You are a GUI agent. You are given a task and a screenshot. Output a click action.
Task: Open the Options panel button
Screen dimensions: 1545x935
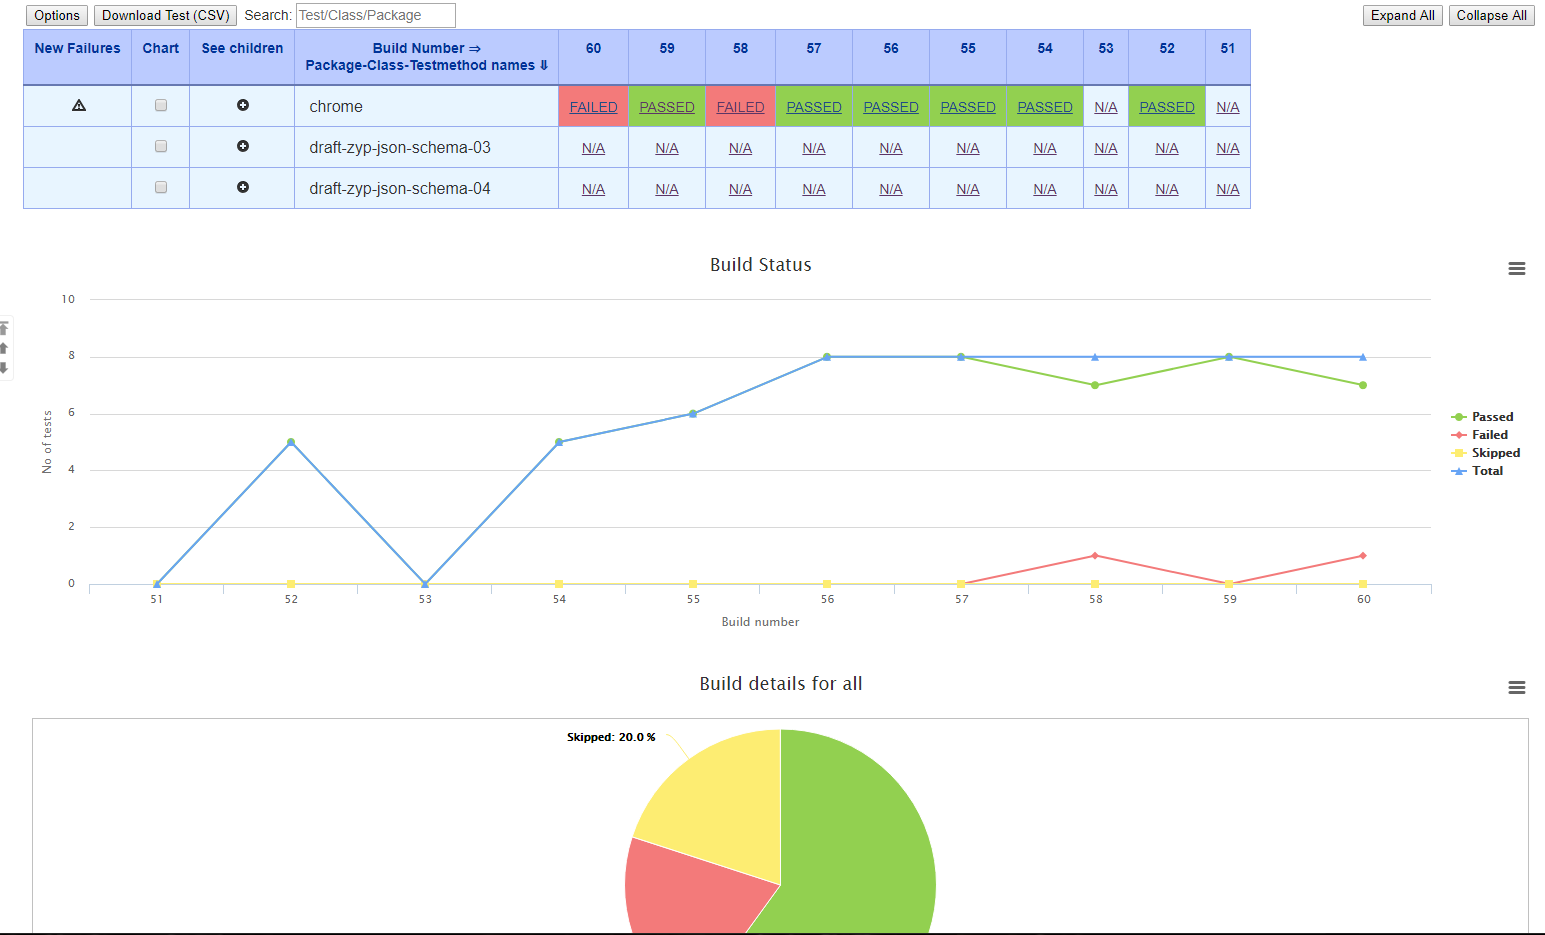[57, 15]
